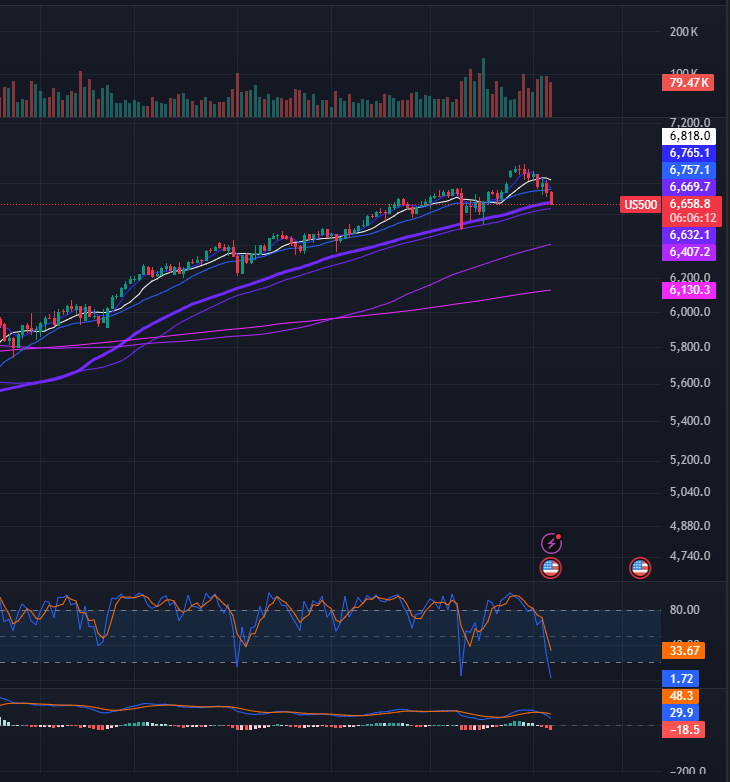Select the red -18.5 histogram label

pos(683,730)
